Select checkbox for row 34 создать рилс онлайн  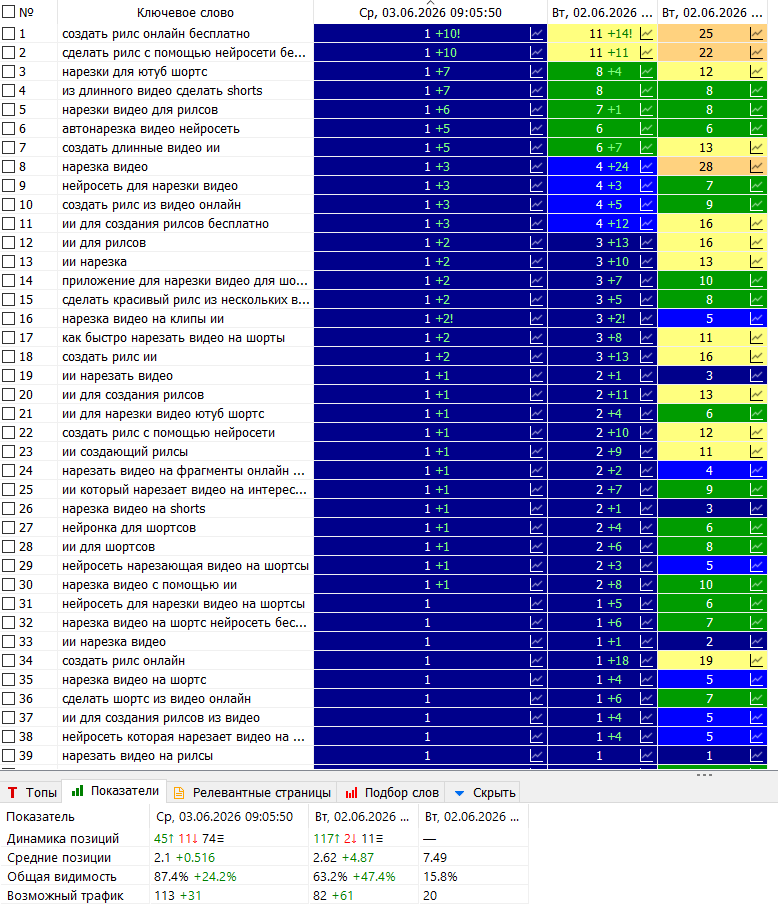8,661
